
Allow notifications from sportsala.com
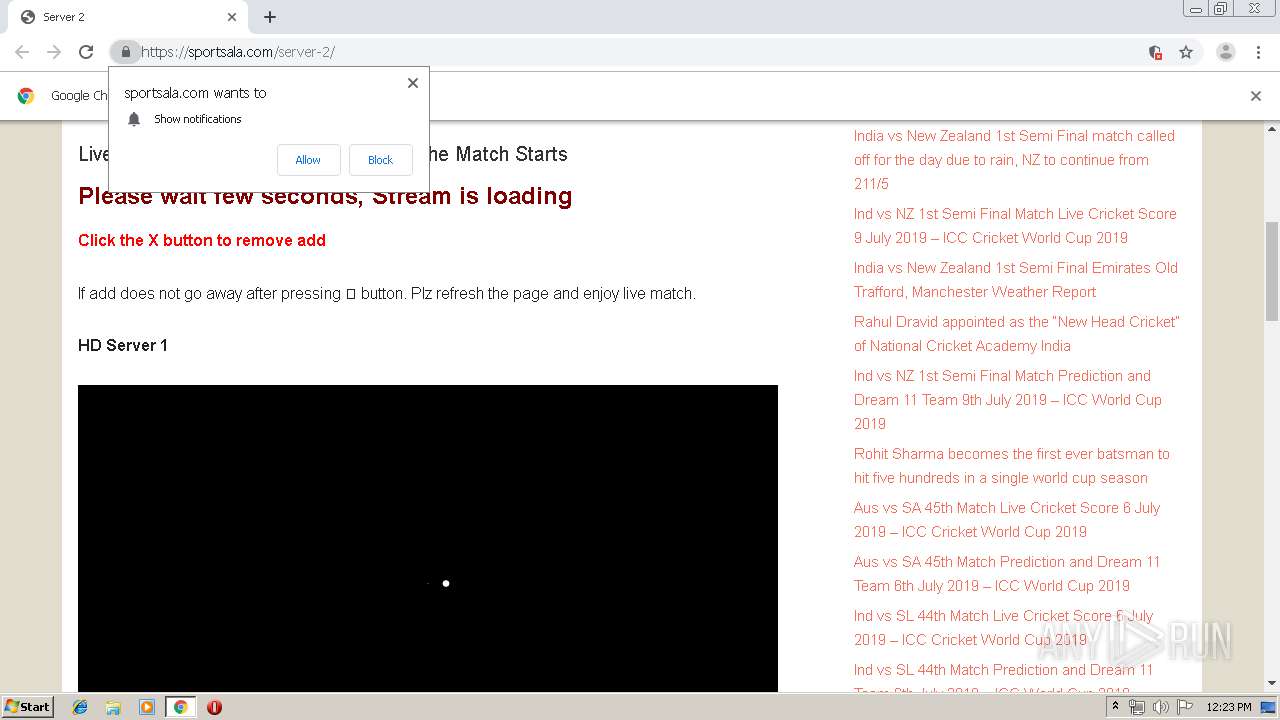coord(308,160)
